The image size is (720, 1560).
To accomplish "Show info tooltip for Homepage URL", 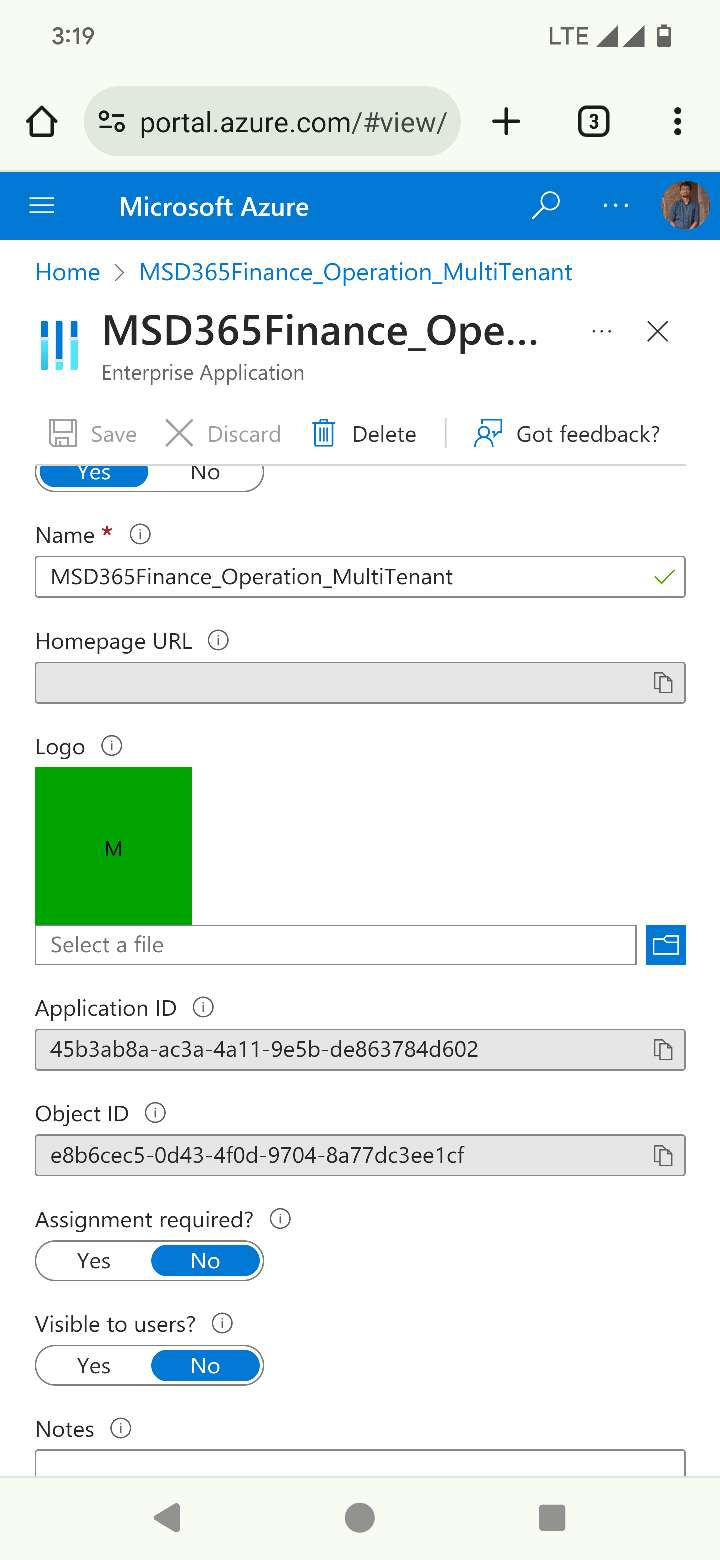I will [x=218, y=640].
